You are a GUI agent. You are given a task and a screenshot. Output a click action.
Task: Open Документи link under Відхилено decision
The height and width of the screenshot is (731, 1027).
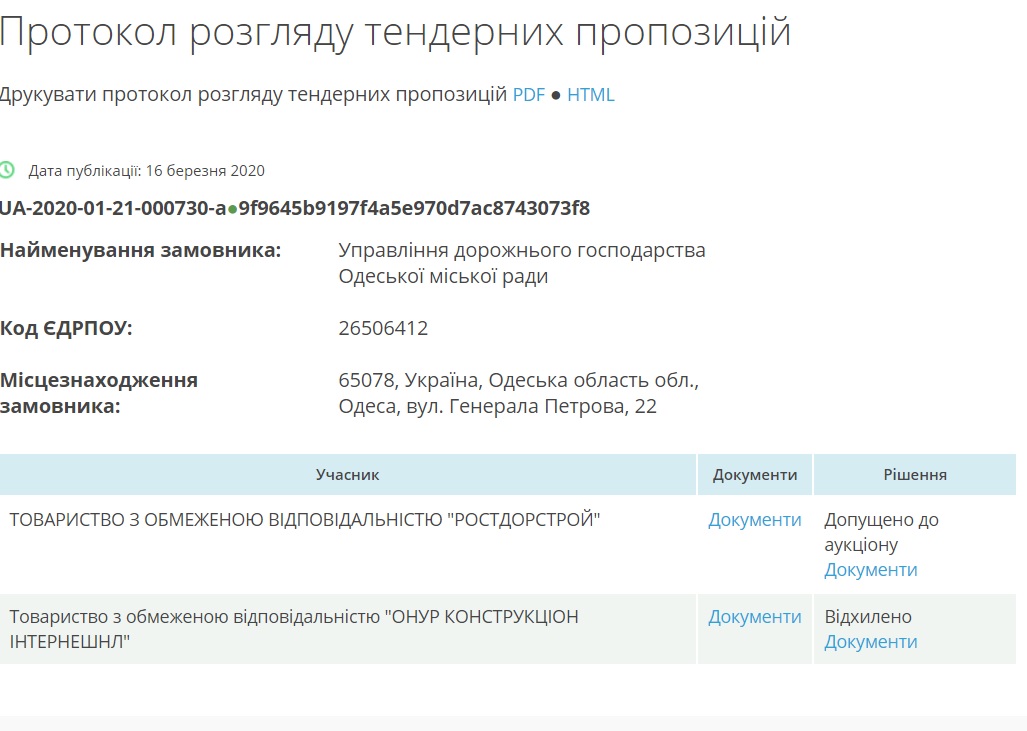pyautogui.click(x=870, y=642)
